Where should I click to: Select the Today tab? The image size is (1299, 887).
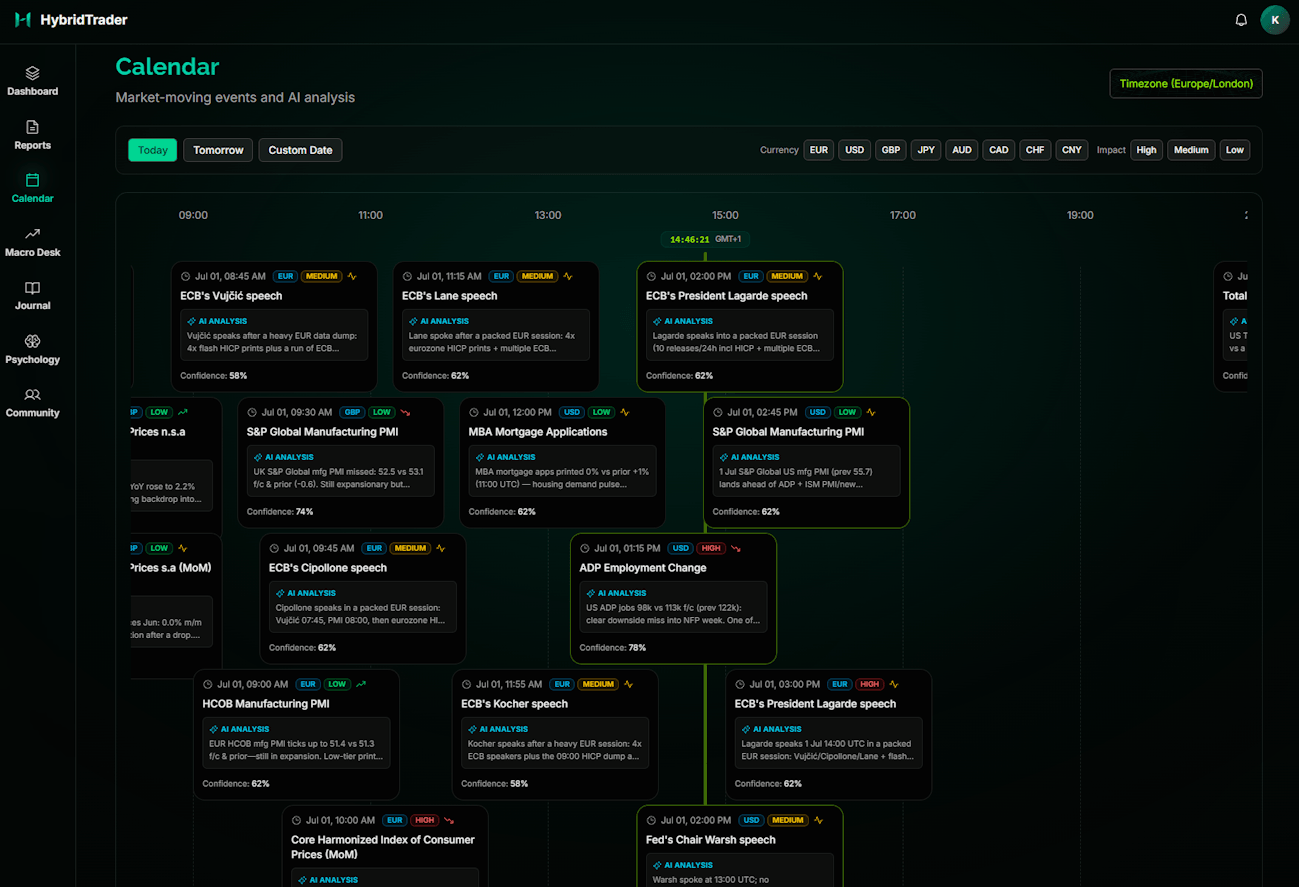click(x=153, y=150)
